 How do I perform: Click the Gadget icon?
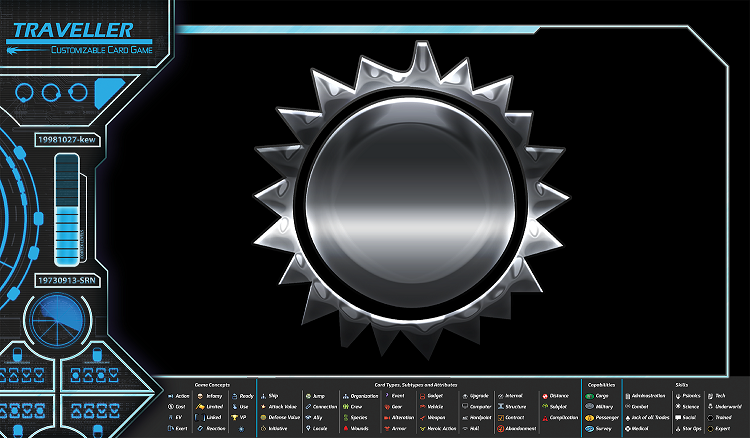(422, 396)
